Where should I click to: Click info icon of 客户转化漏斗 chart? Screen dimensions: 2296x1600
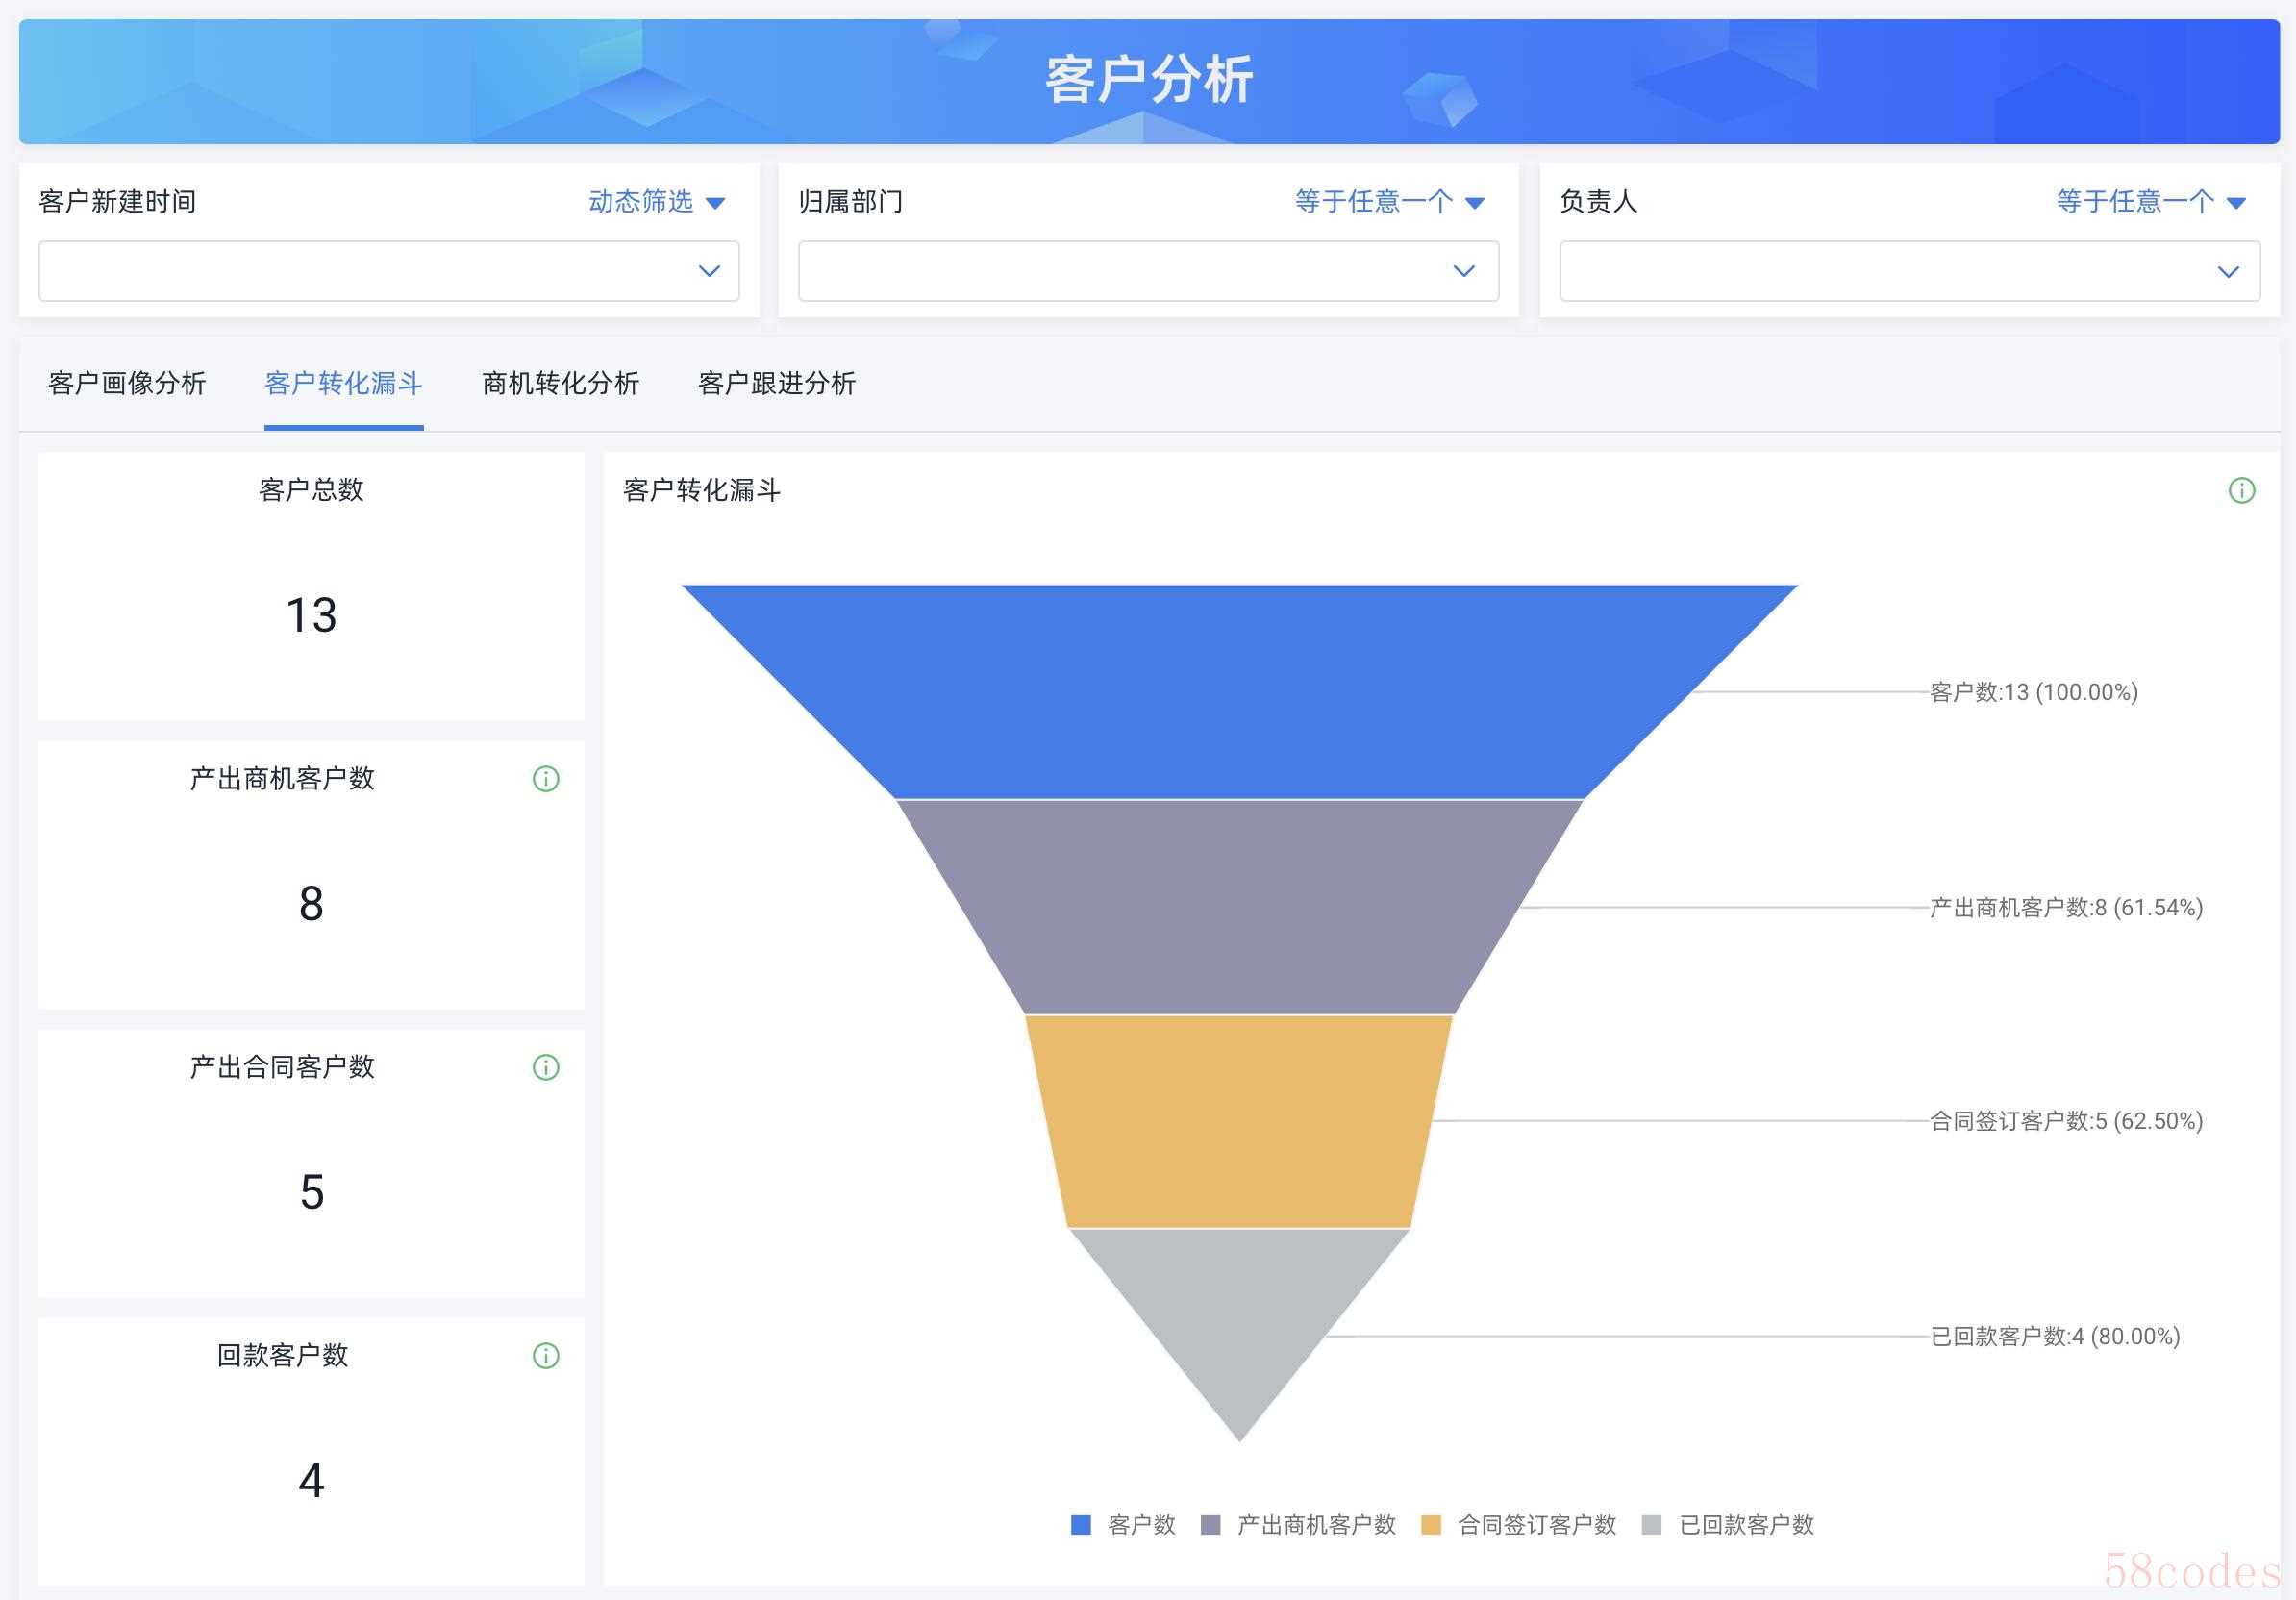click(2242, 490)
